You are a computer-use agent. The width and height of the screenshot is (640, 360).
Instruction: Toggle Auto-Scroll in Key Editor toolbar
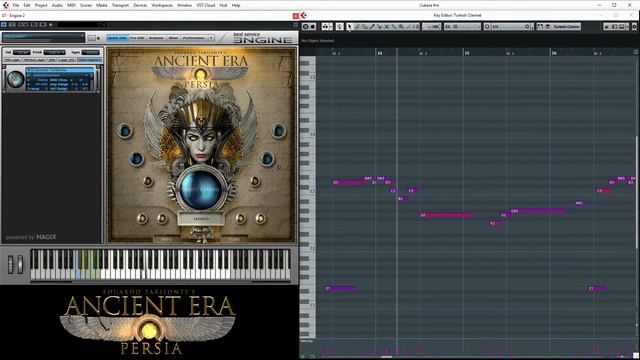coord(325,27)
